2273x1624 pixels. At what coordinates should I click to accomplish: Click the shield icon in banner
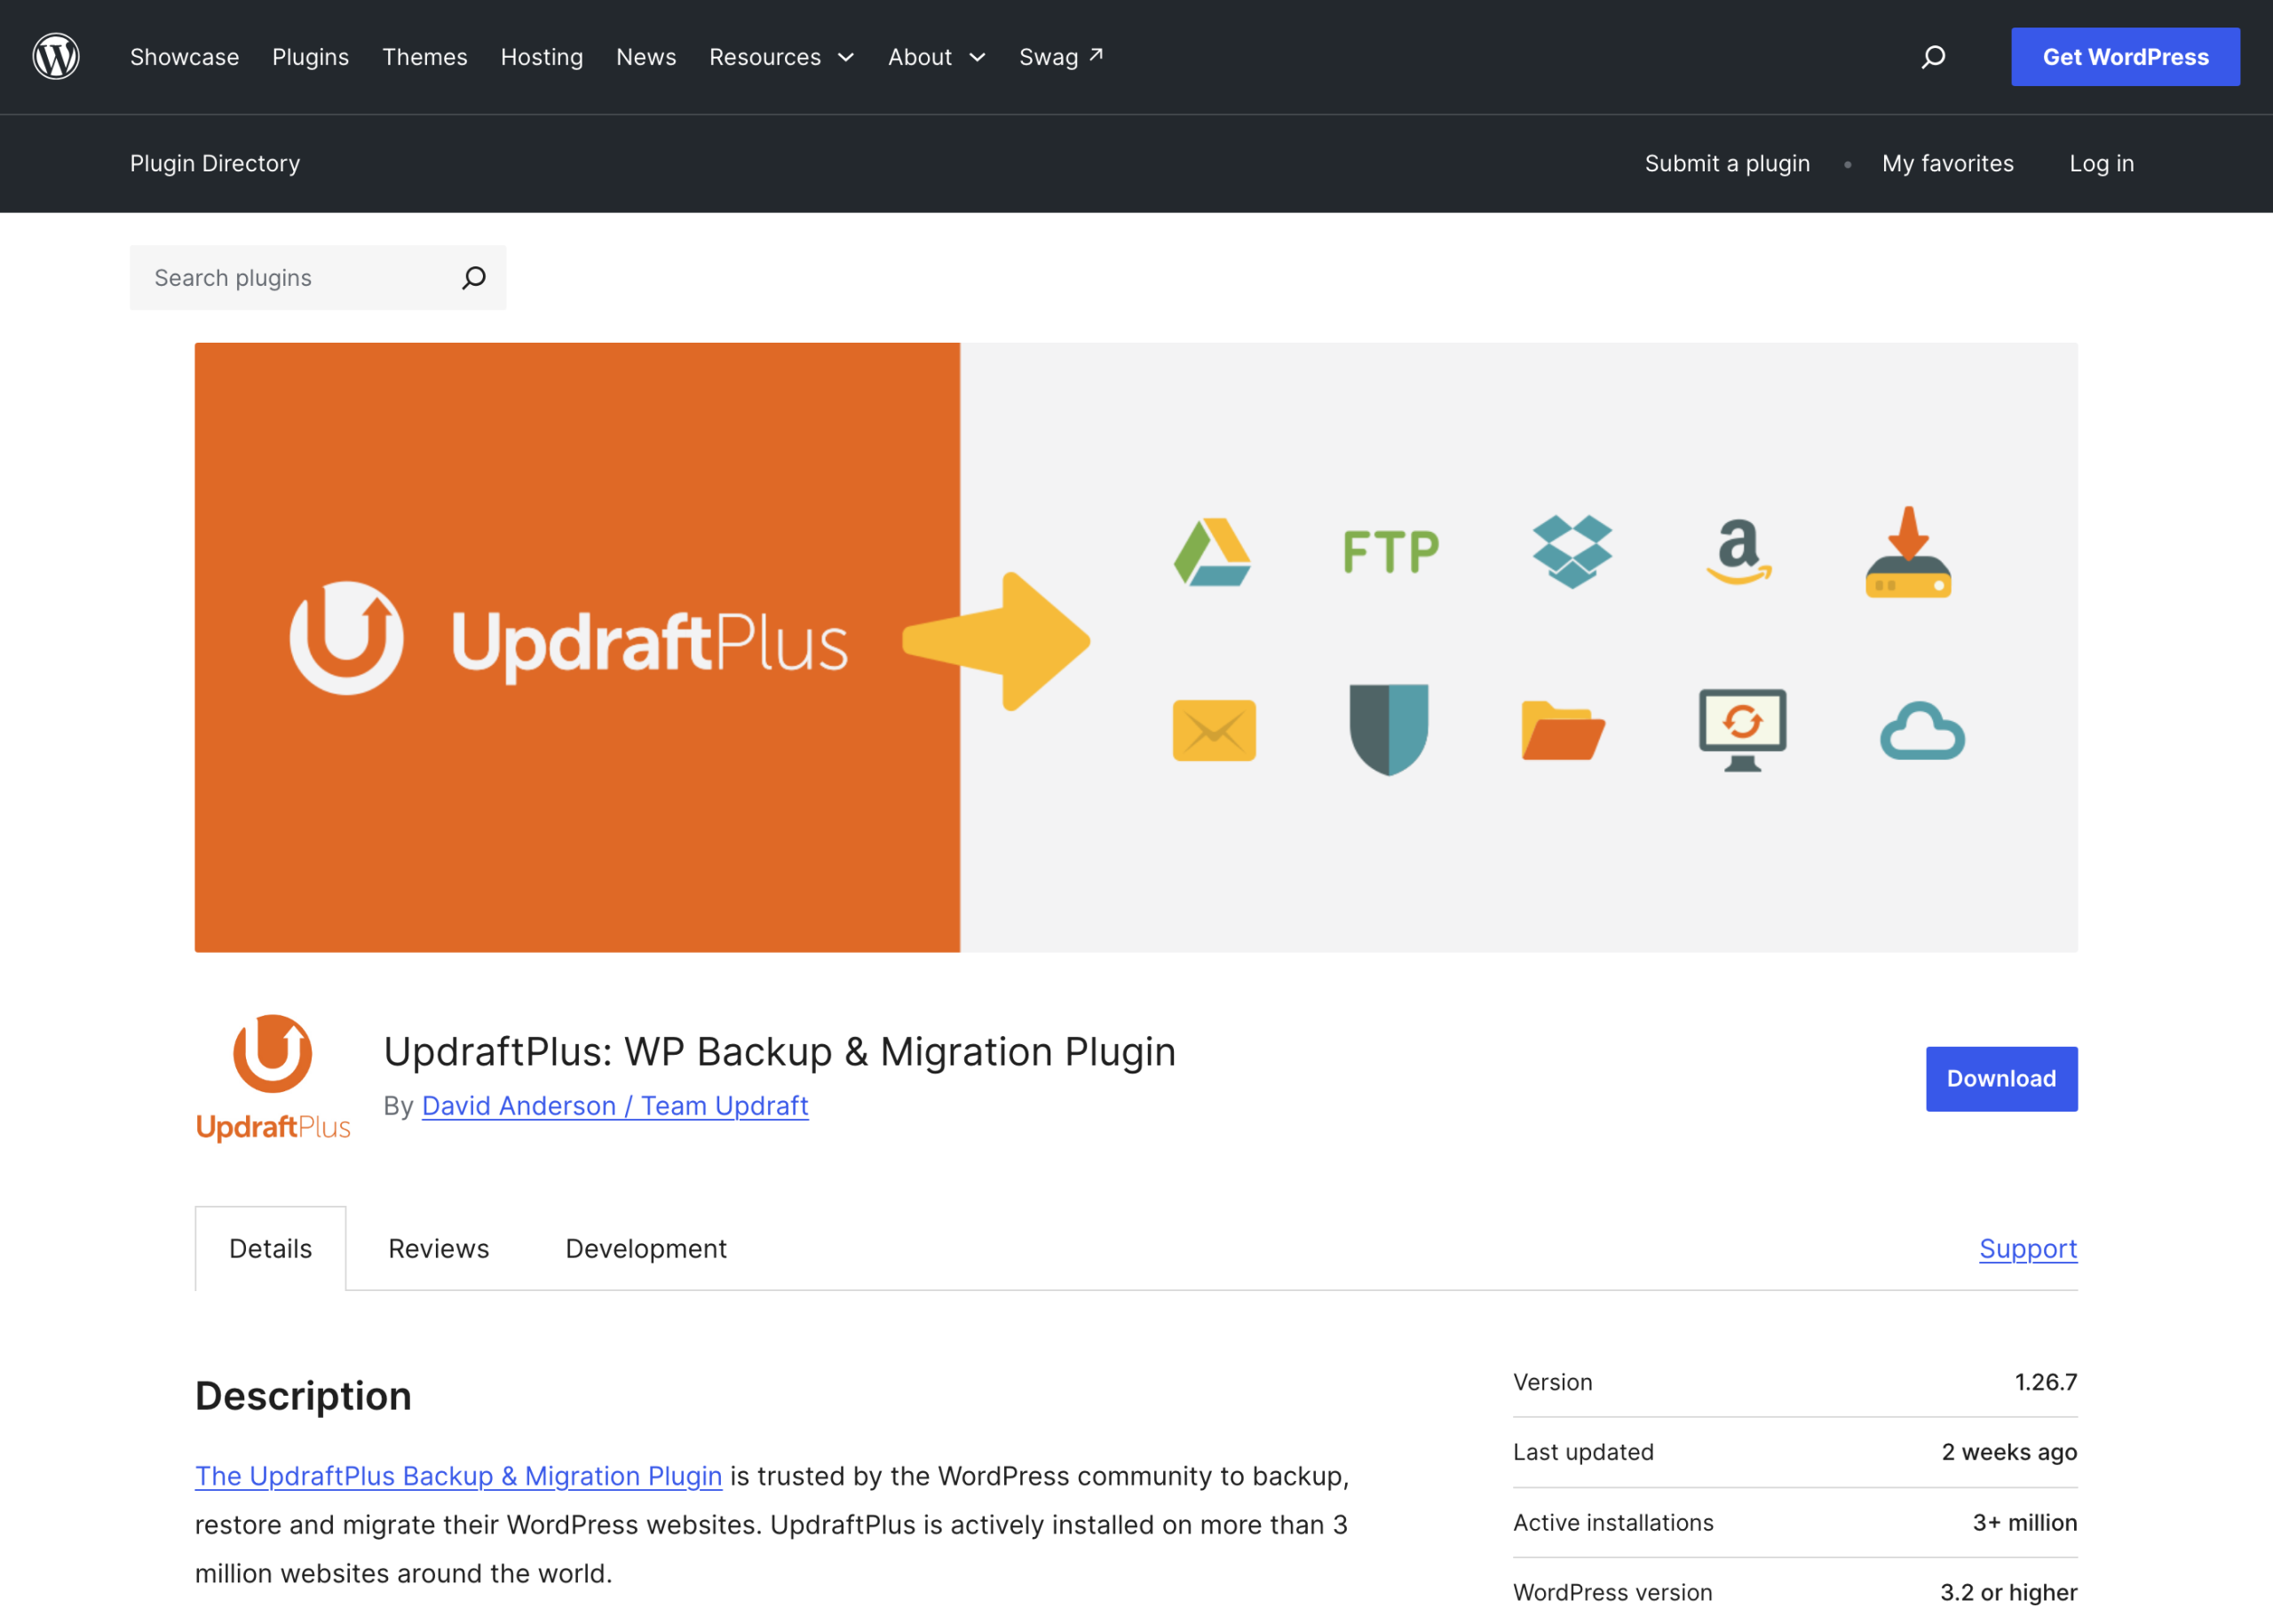1388,730
